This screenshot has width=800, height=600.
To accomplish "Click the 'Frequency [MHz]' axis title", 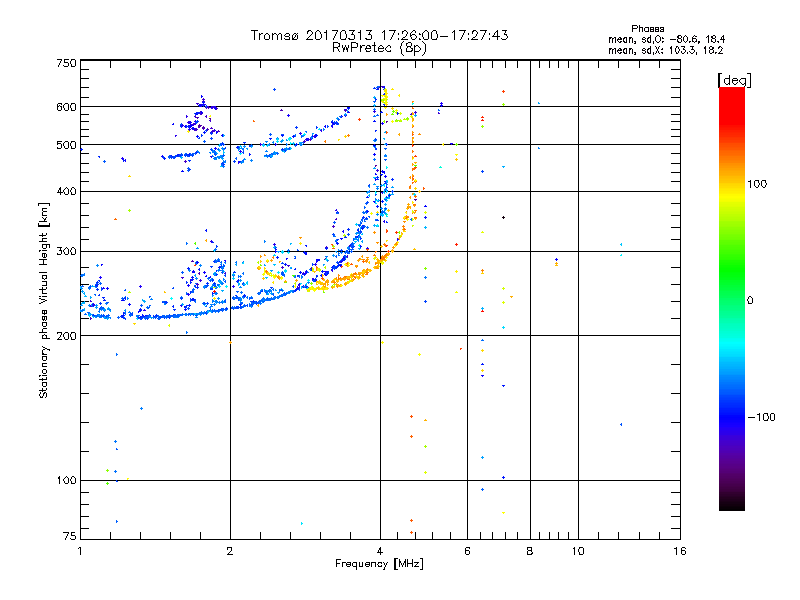I will [x=379, y=564].
